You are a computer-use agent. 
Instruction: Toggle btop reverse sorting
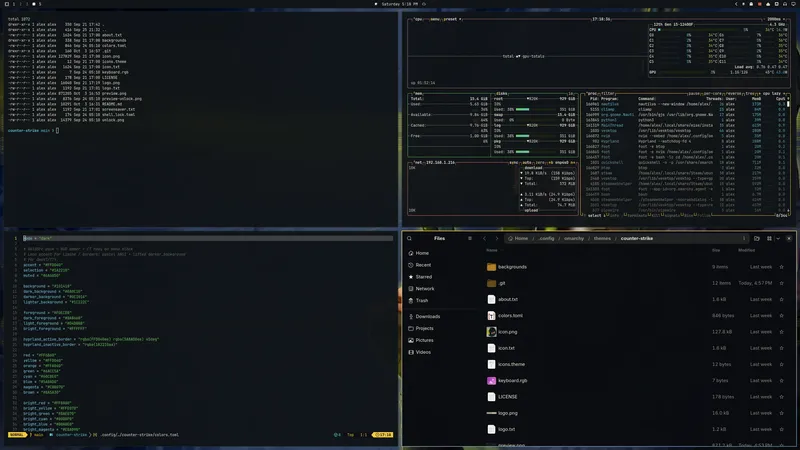pyautogui.click(x=734, y=94)
